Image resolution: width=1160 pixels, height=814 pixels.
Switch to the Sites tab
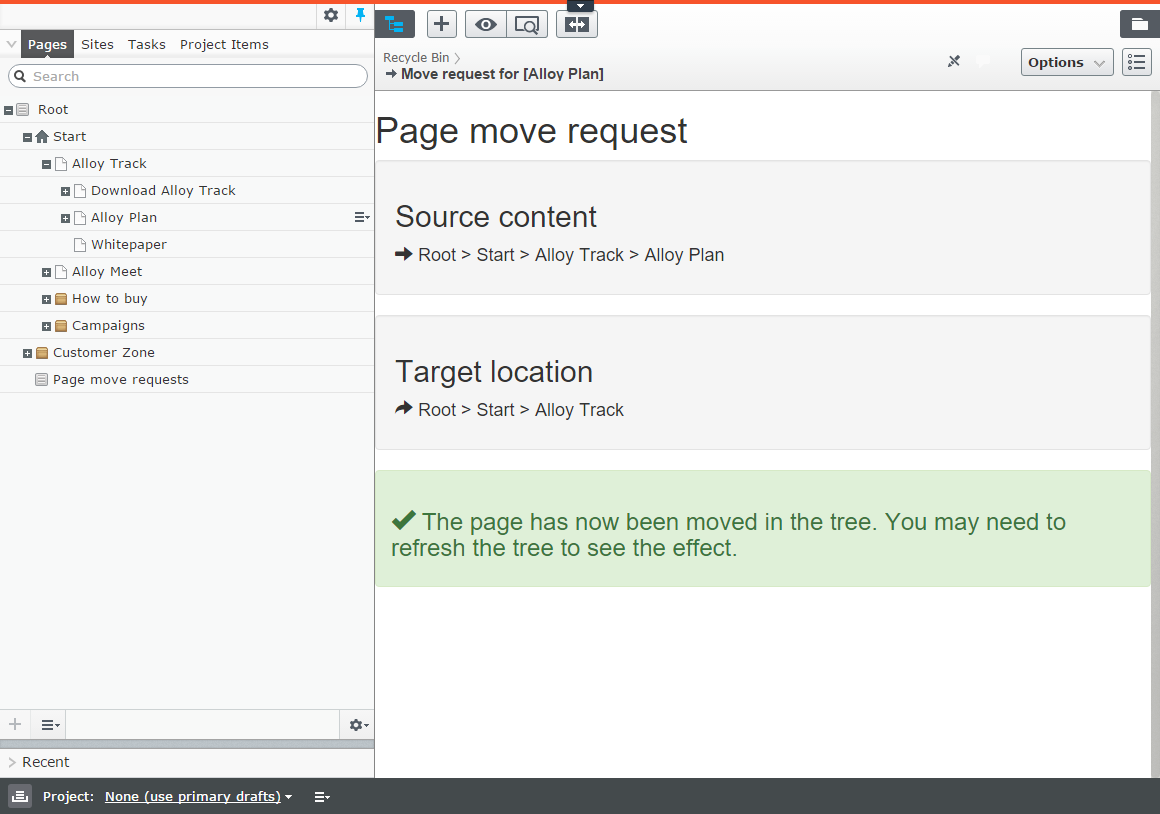click(x=97, y=44)
